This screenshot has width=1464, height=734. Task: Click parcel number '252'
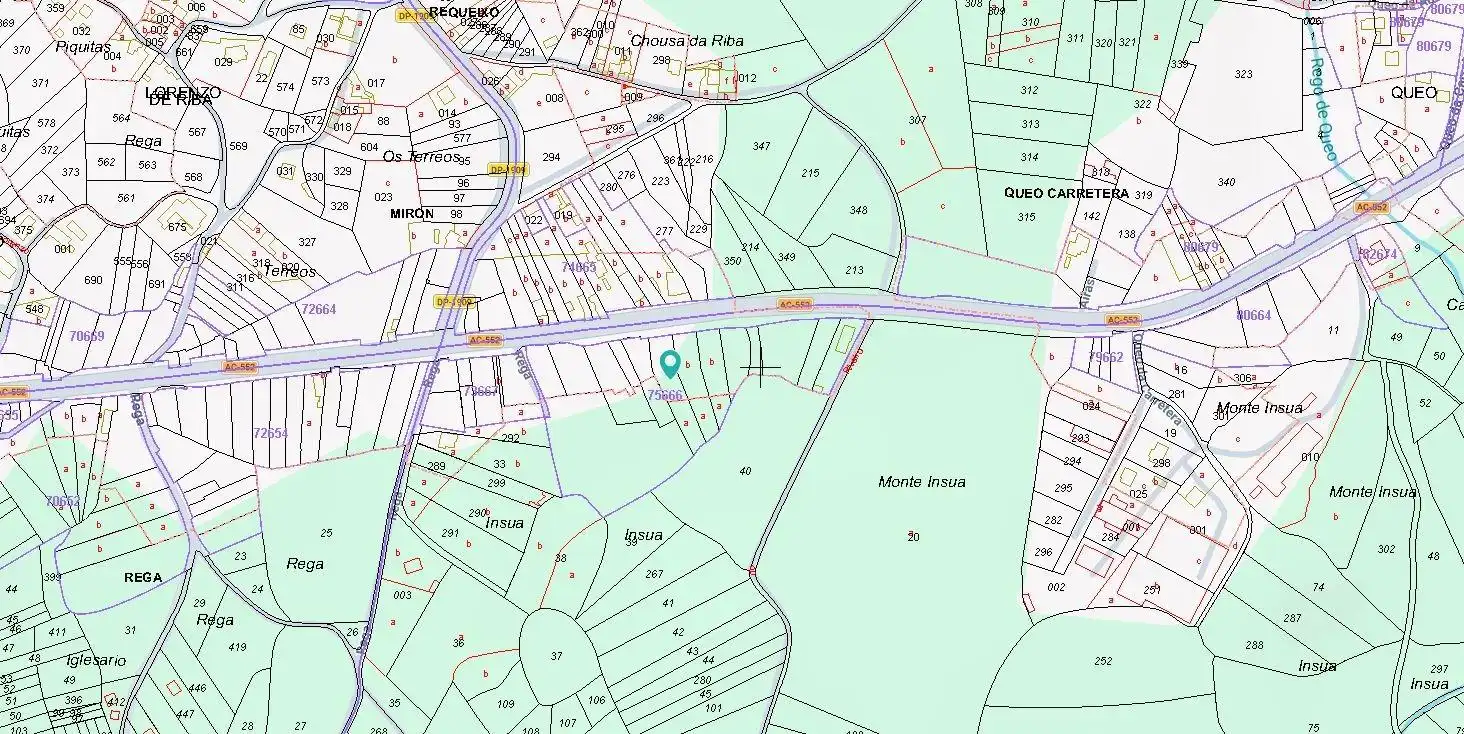point(1103,661)
